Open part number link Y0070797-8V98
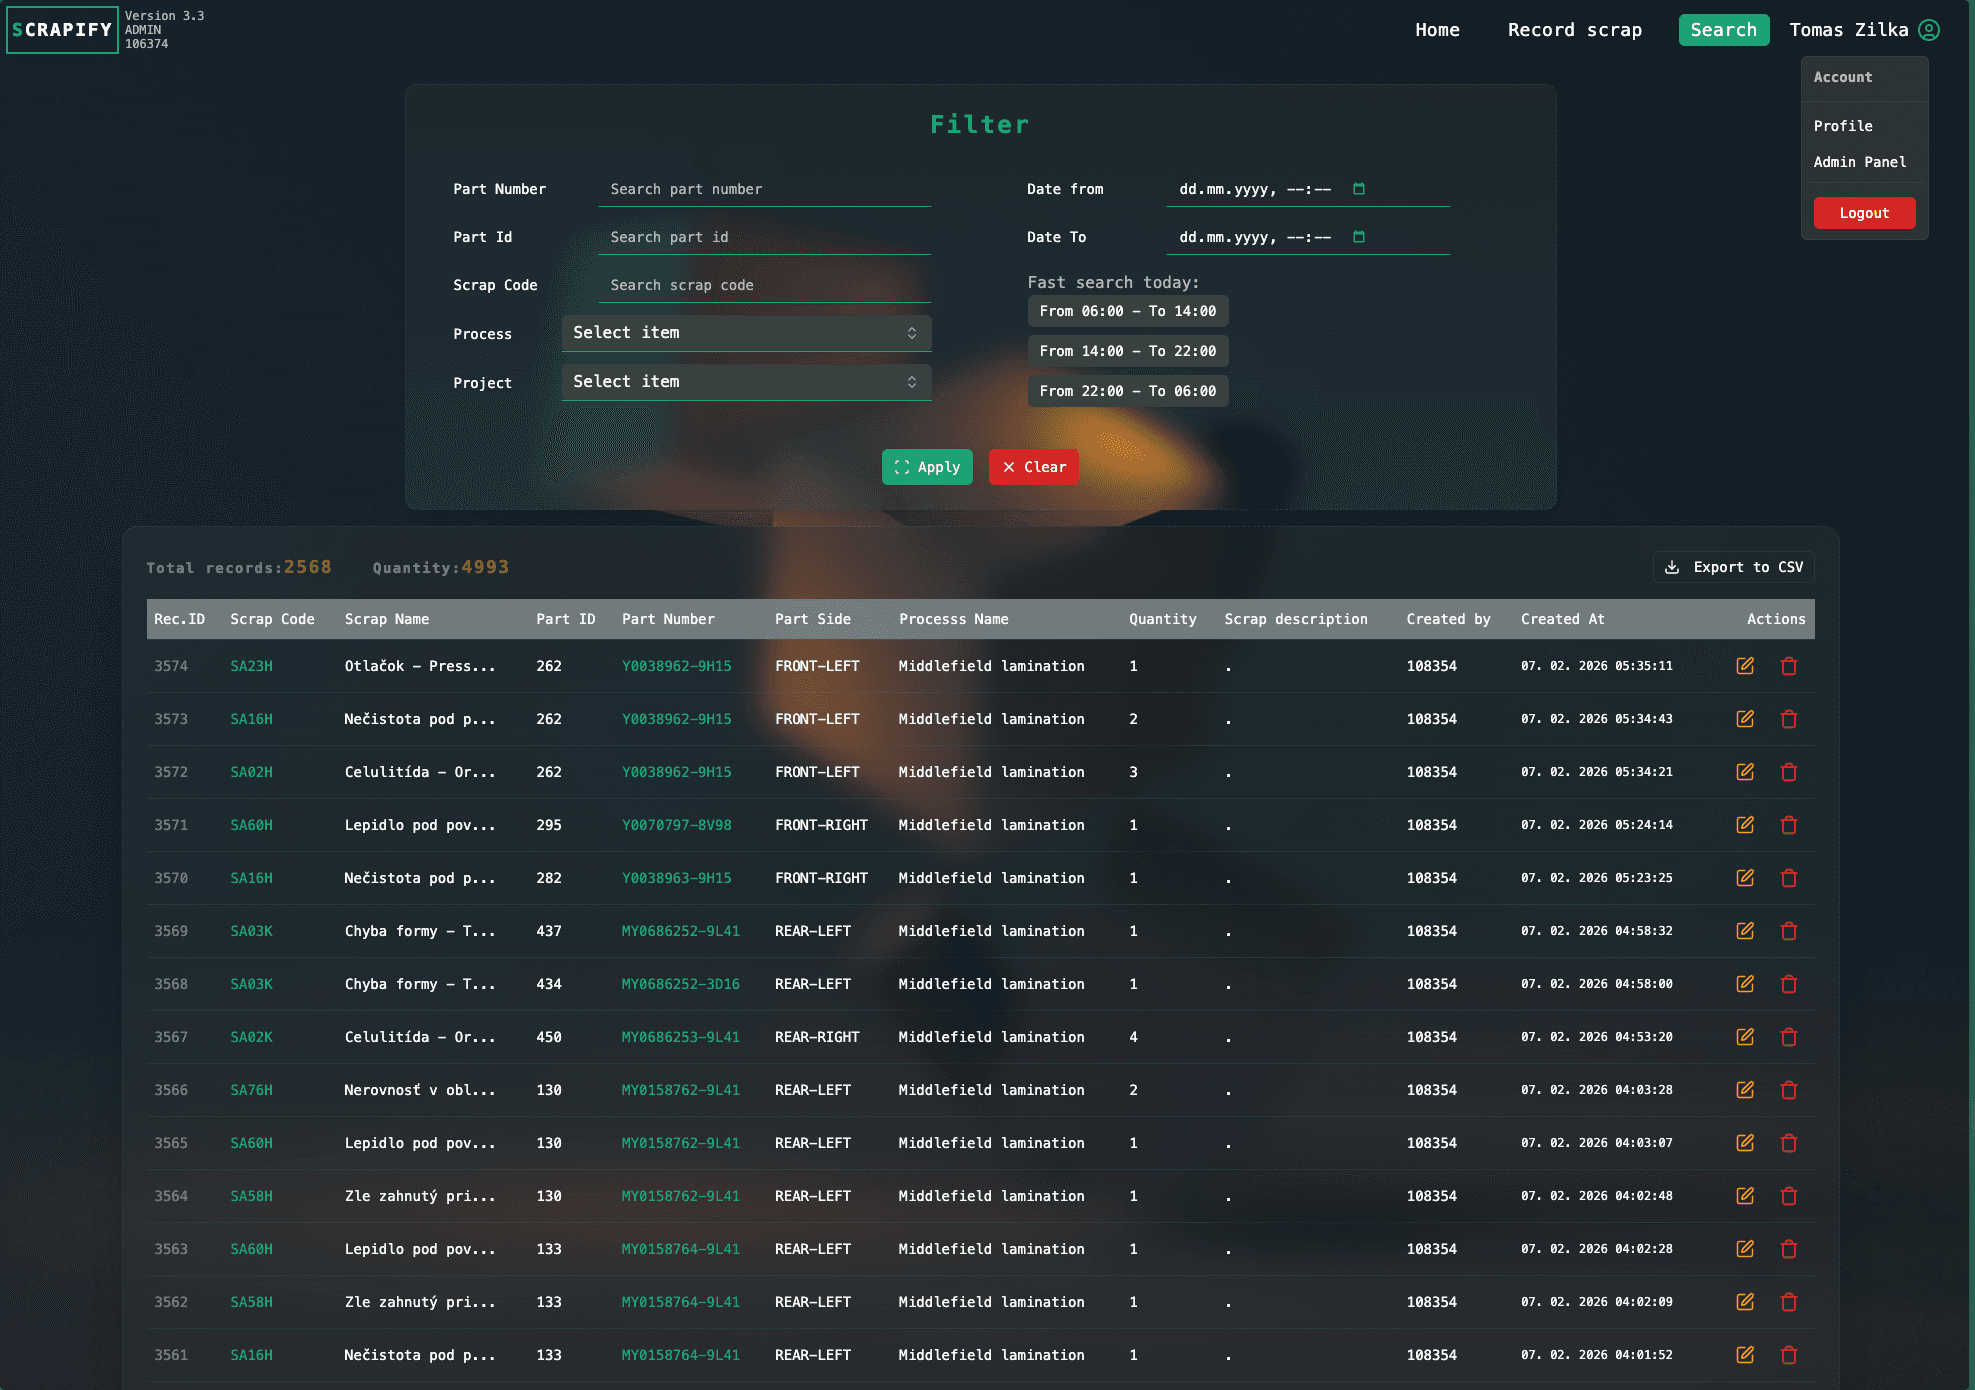1975x1390 pixels. [x=676, y=825]
